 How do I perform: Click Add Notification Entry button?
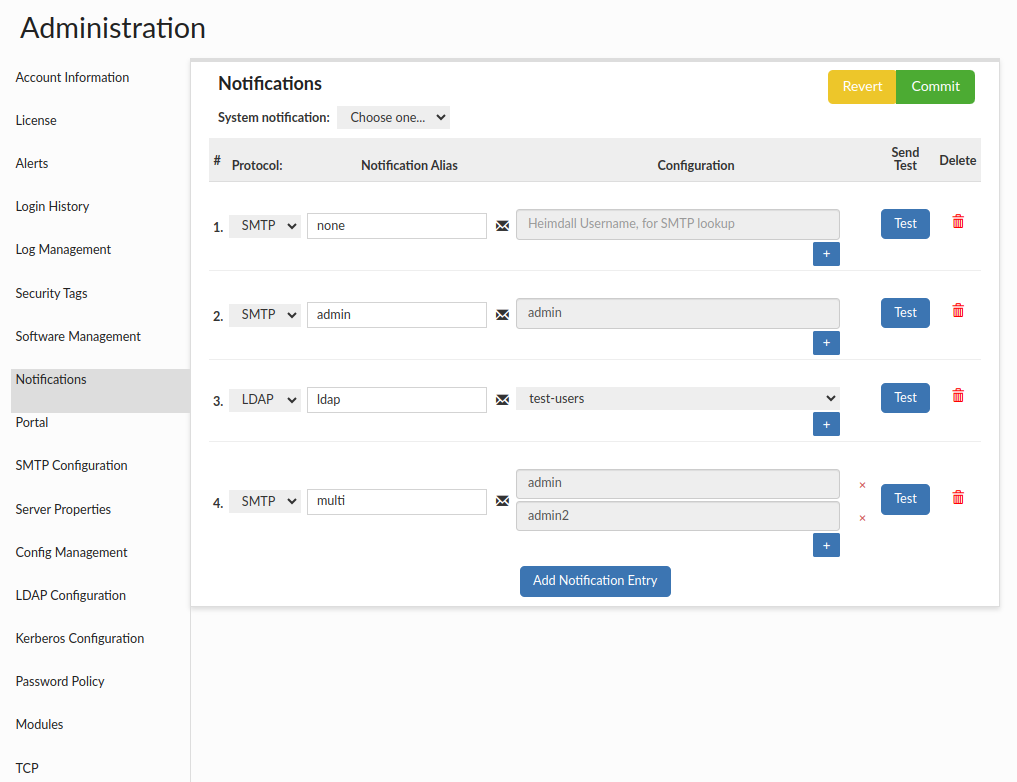click(595, 581)
